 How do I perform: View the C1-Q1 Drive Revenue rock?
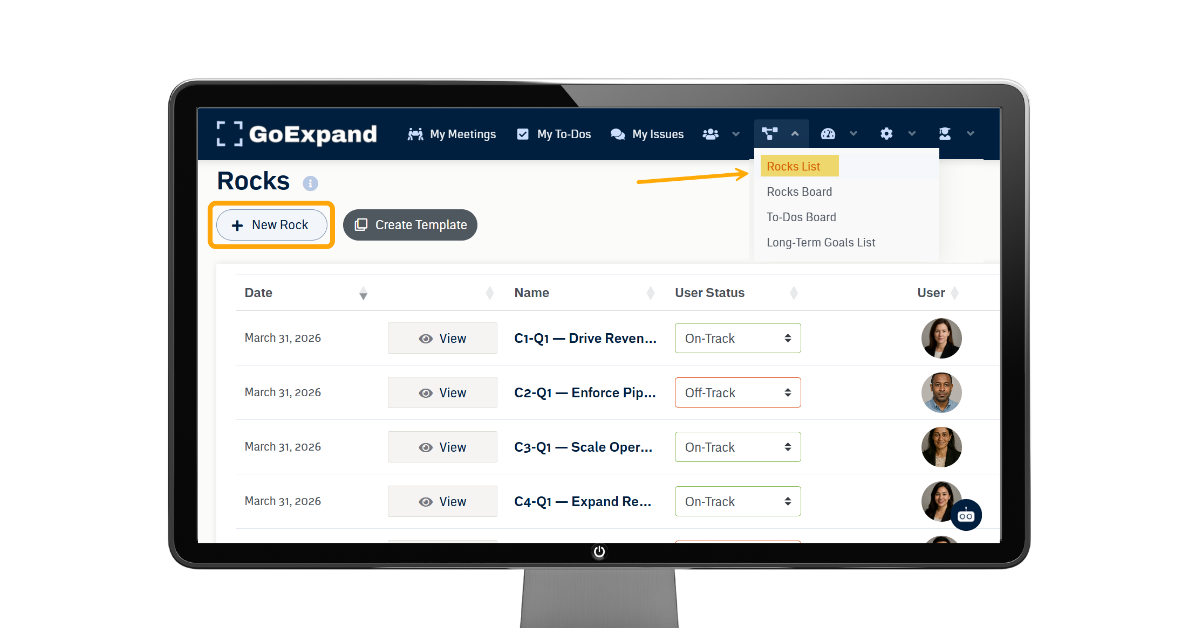tap(442, 339)
